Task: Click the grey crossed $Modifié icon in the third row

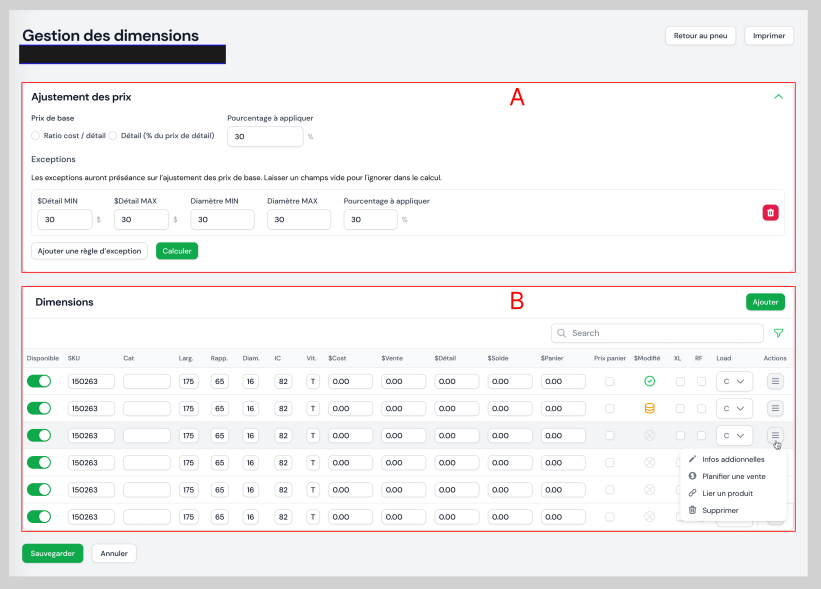Action: click(649, 436)
